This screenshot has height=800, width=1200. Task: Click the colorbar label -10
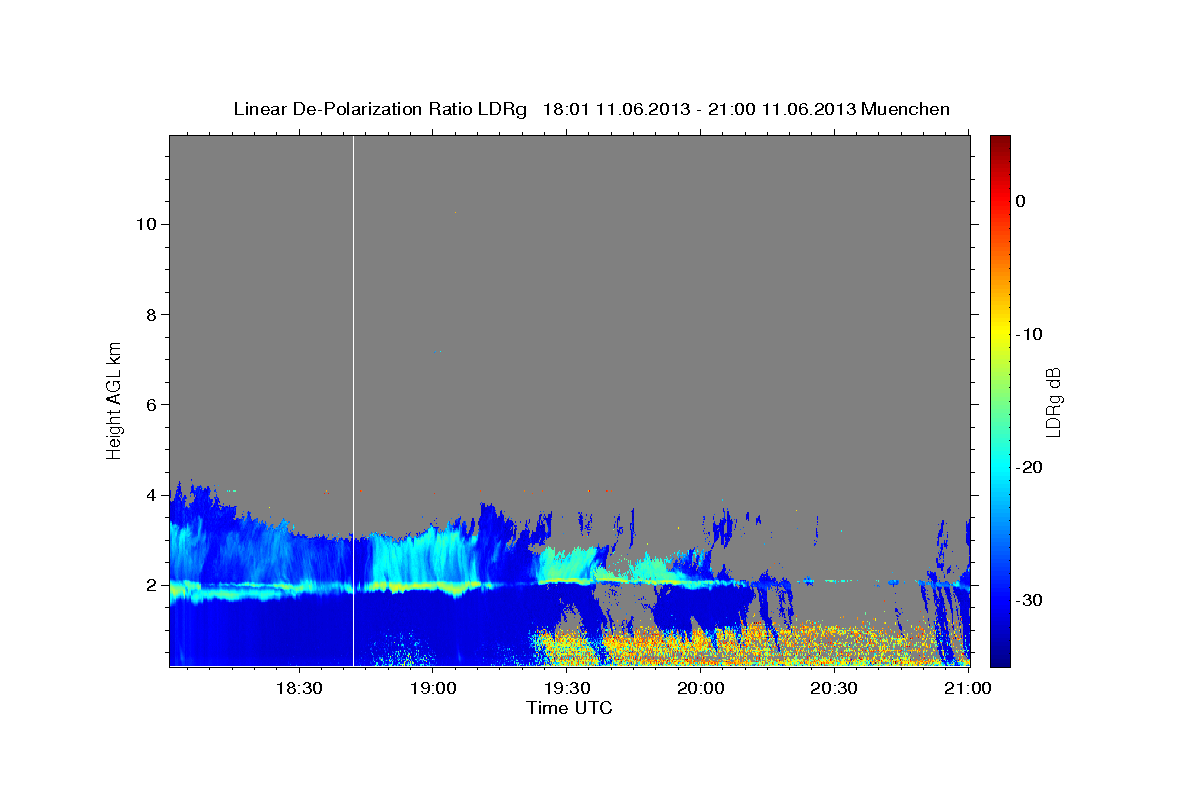tap(1029, 334)
